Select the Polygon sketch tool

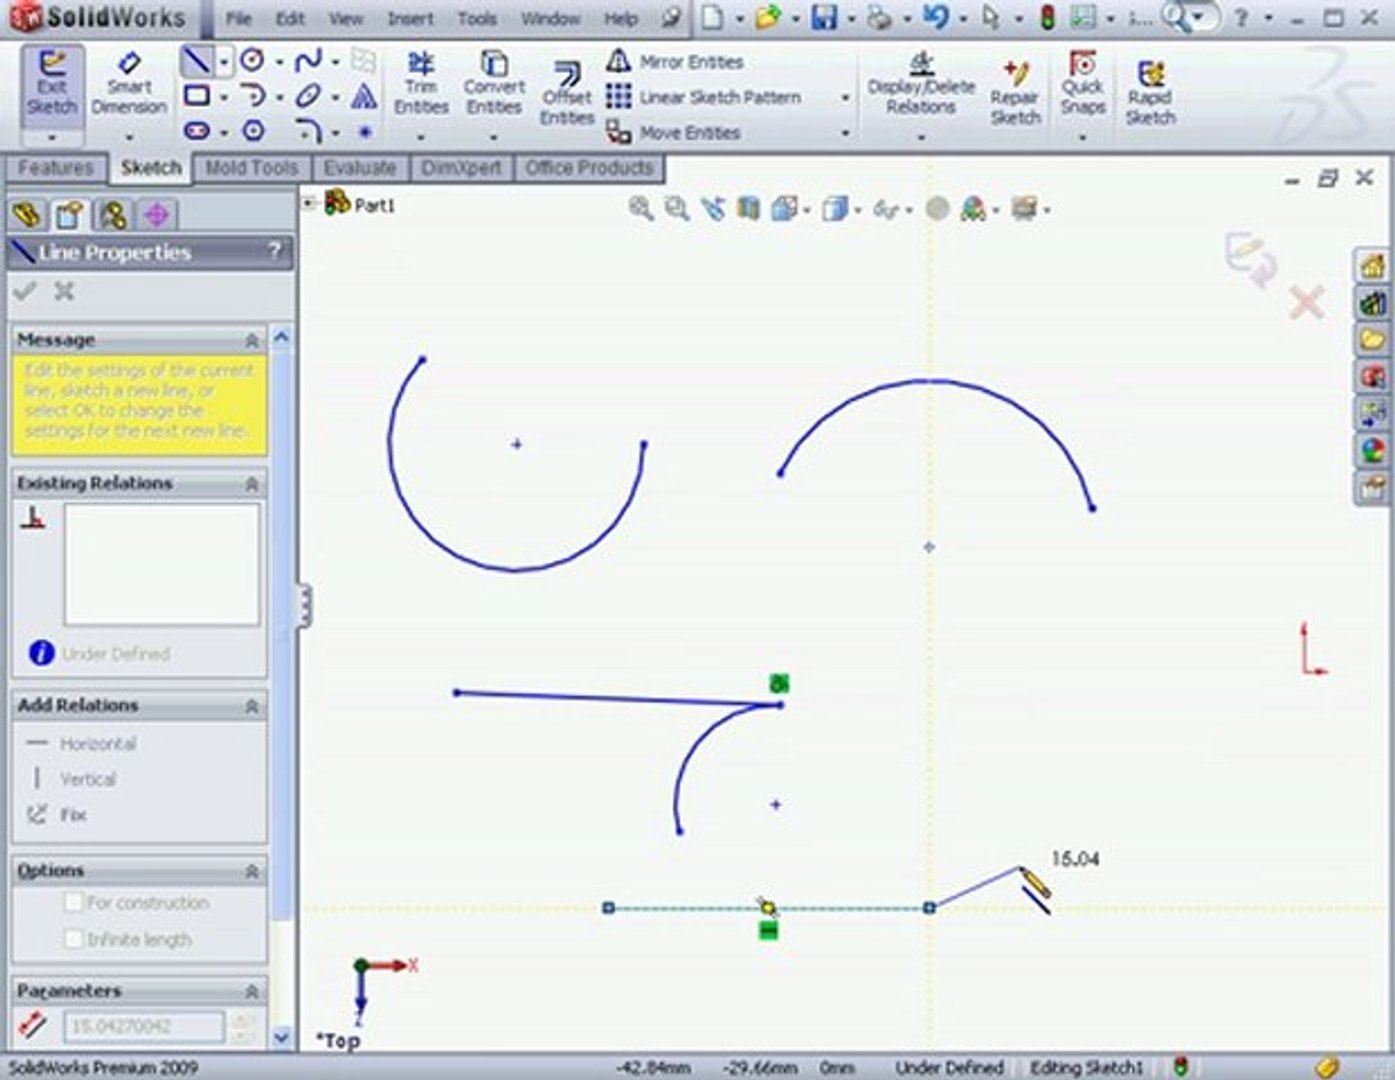pos(254,131)
